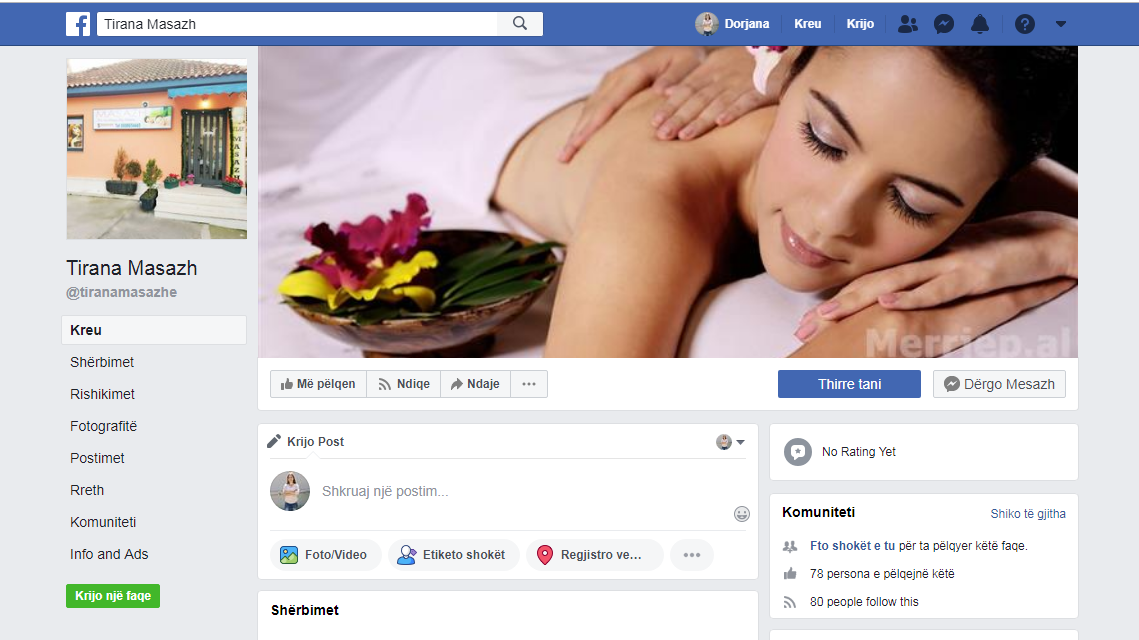Open the storefront profile picture thumbnail

157,149
